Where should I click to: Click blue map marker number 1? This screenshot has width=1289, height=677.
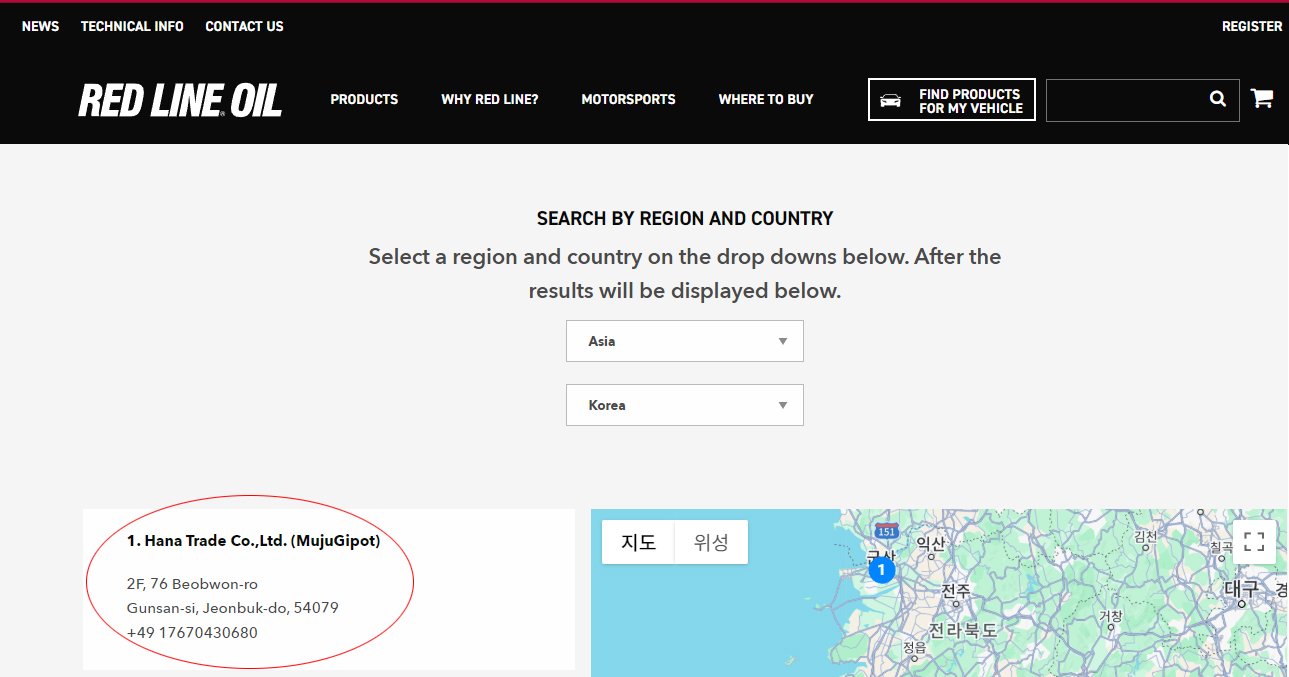pyautogui.click(x=881, y=570)
